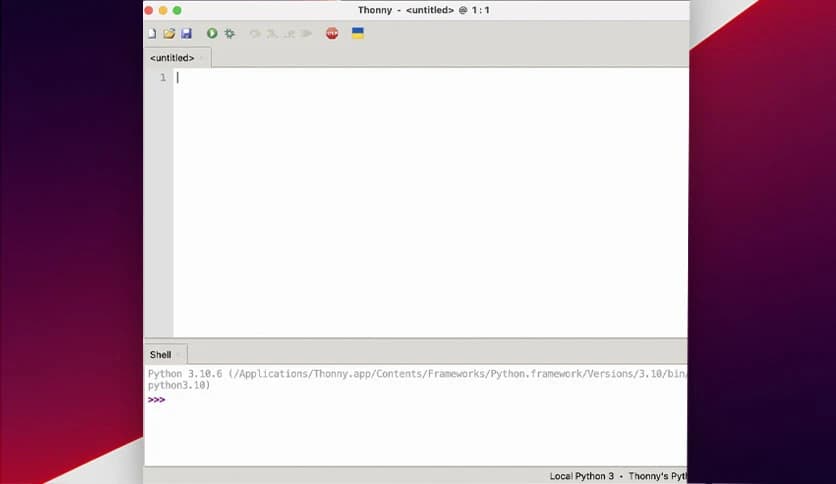Click the Step out debug icon
Screen dimensions: 836x484
289,33
